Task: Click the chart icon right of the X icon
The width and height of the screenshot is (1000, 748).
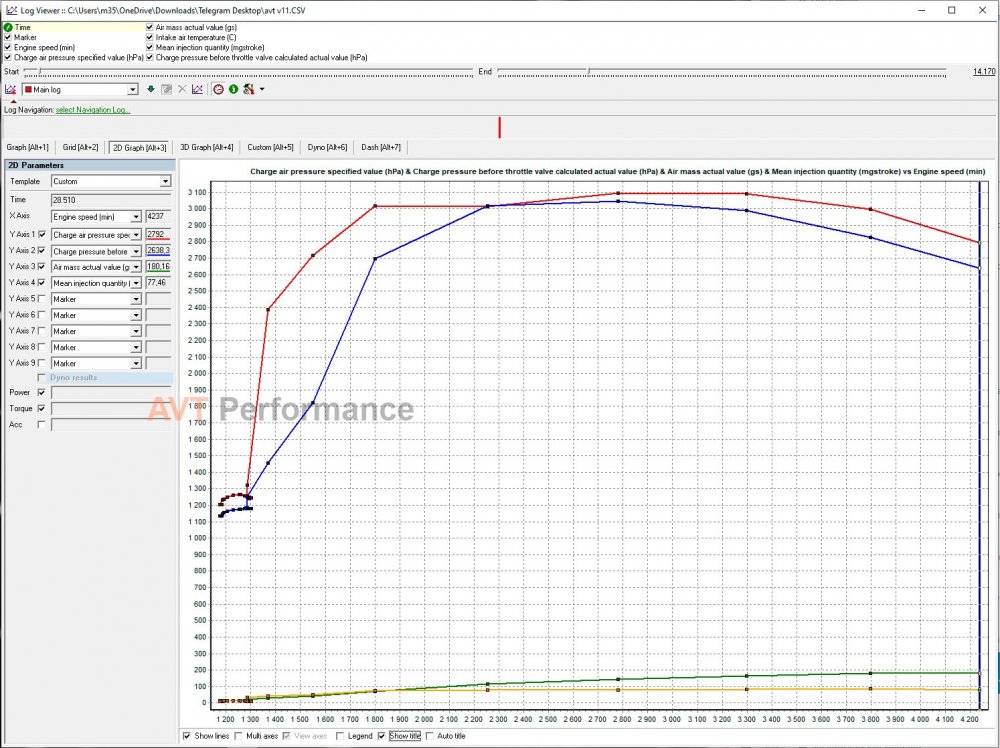Action: pos(197,90)
